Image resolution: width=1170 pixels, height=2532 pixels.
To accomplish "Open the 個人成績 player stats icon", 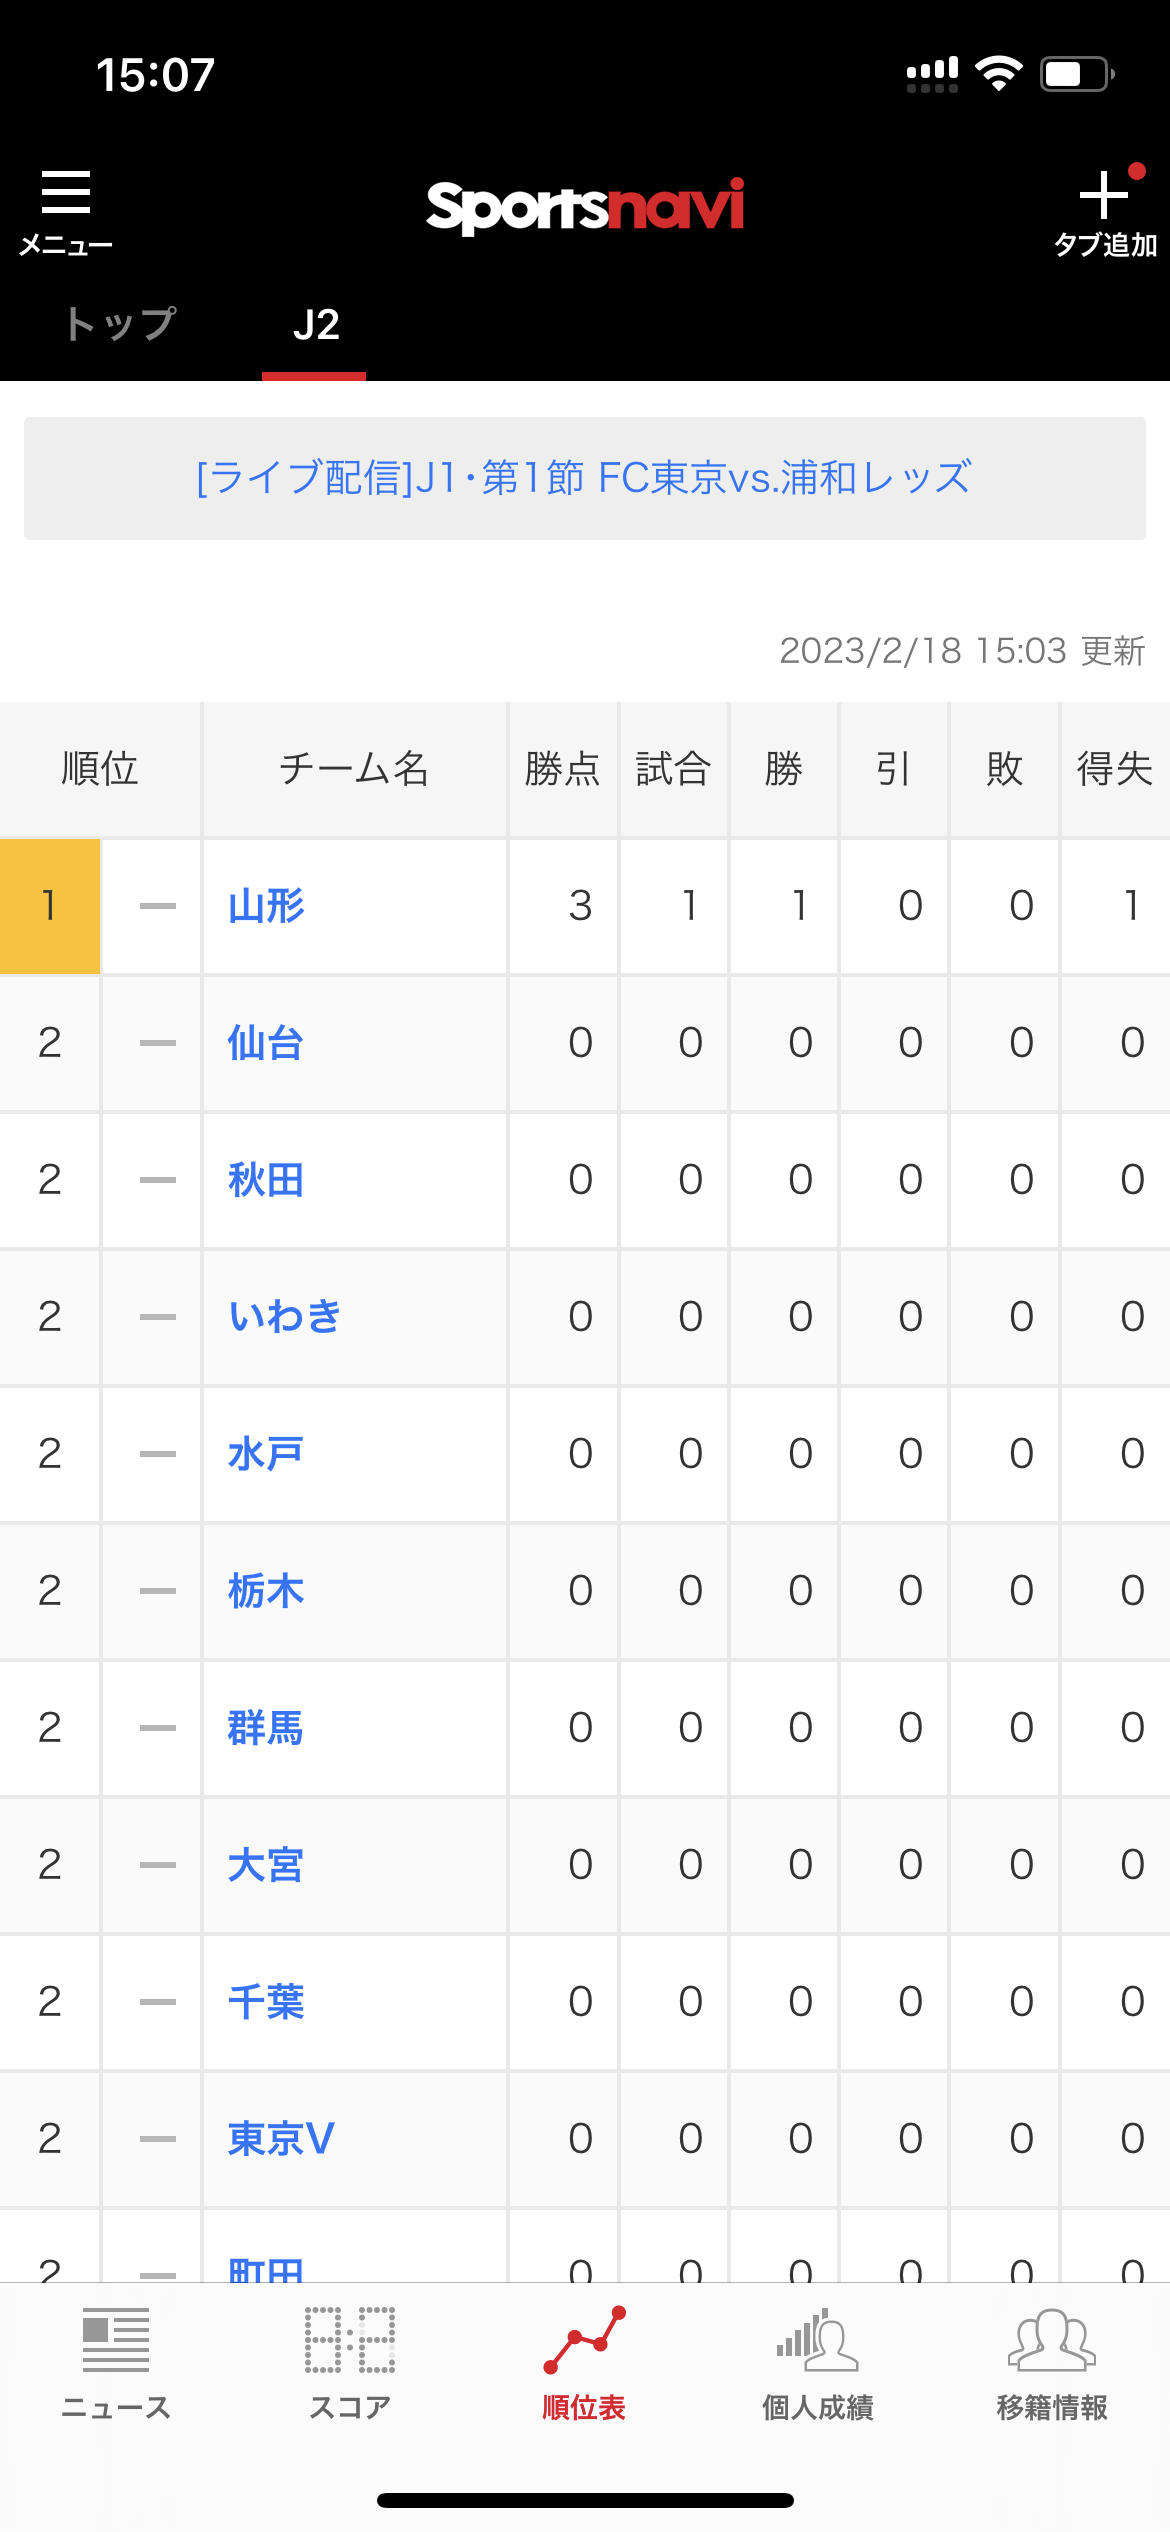I will pos(818,2340).
